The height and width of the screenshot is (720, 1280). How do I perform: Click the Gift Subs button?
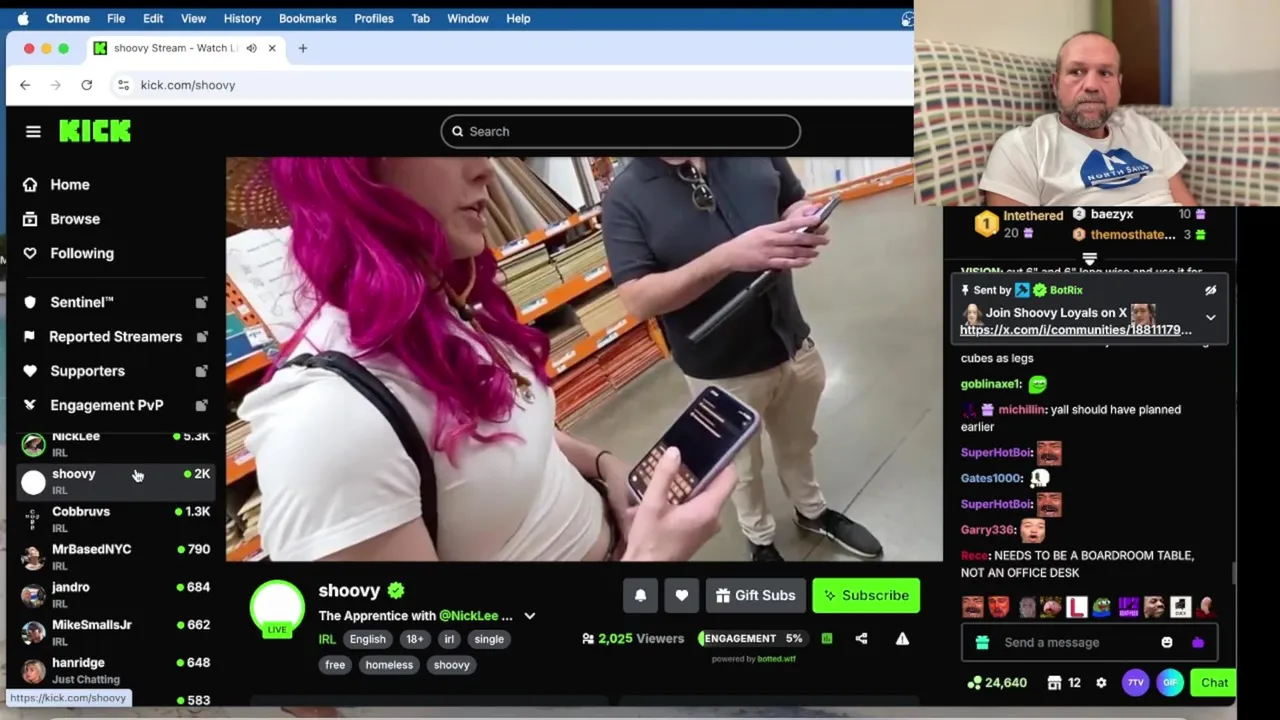[x=756, y=595]
